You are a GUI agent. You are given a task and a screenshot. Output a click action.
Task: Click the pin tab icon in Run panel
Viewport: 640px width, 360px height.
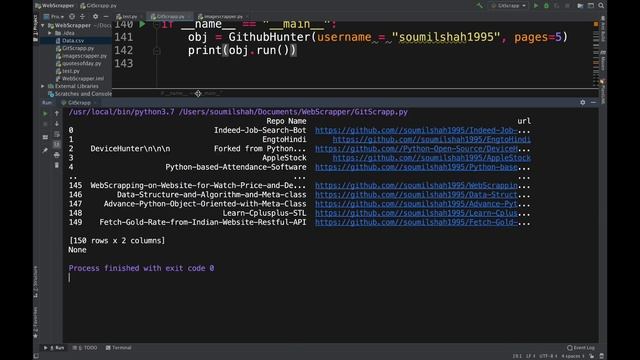click(45, 151)
